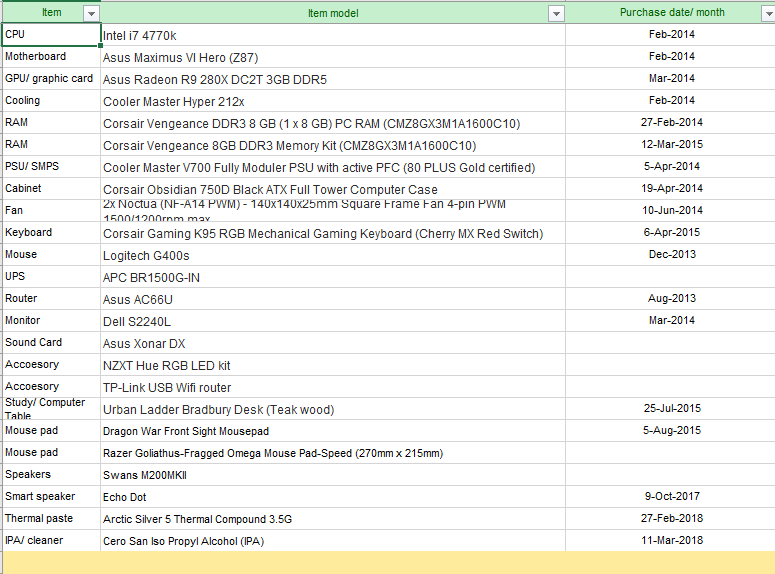Select Urban Ladder Bradbury Desk cell
This screenshot has width=775, height=574.
(x=333, y=408)
